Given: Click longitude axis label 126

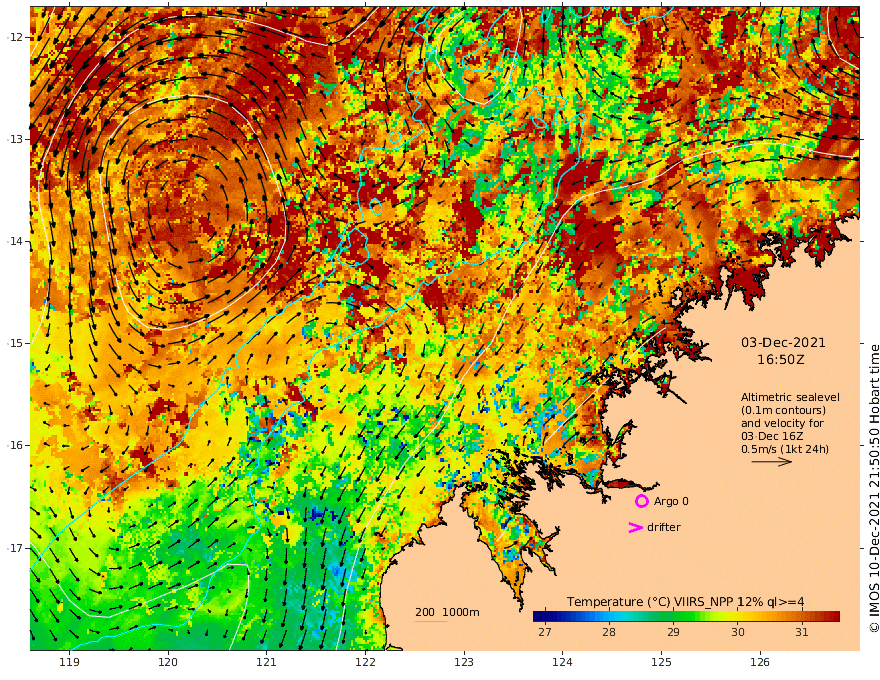Looking at the screenshot, I should pos(760,662).
